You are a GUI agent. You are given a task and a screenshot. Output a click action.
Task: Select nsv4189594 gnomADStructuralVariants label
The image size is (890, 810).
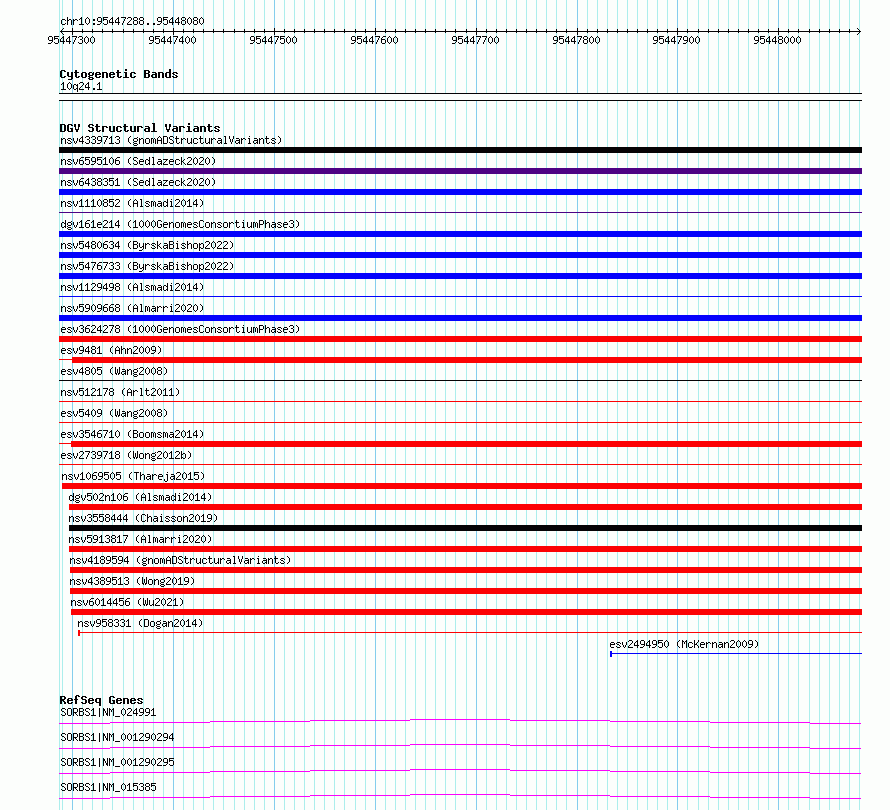click(180, 560)
